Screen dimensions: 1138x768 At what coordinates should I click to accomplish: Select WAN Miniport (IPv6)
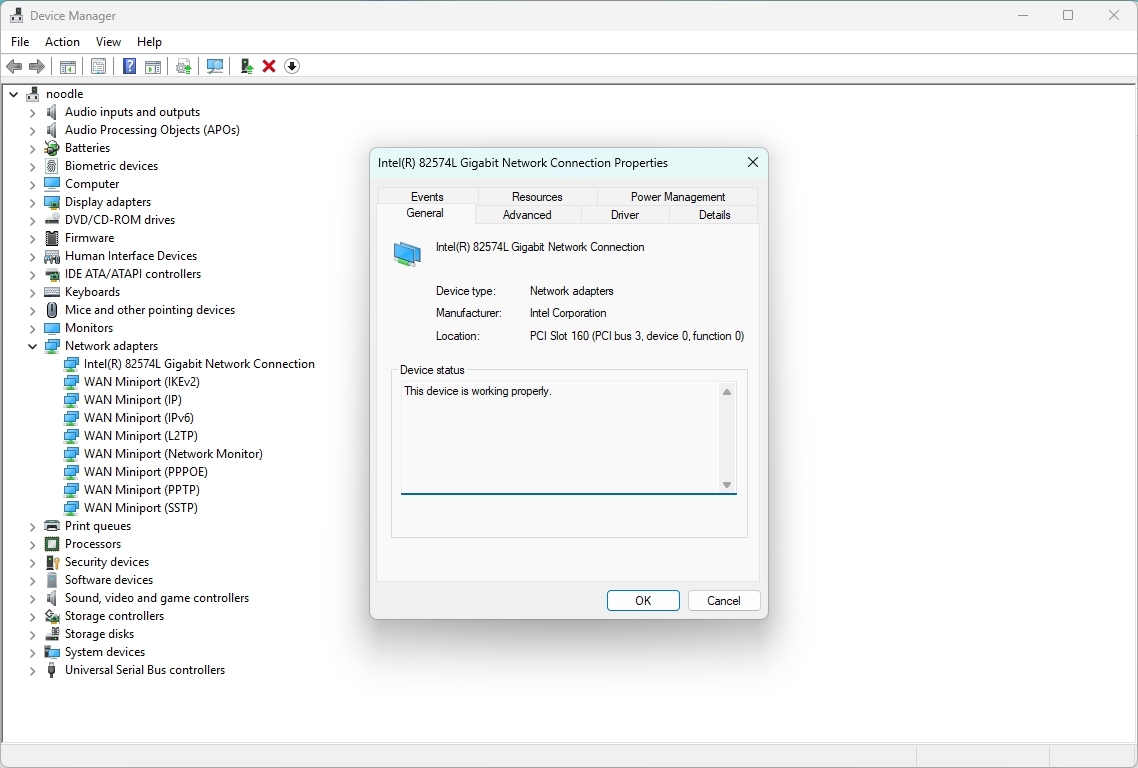pos(139,418)
